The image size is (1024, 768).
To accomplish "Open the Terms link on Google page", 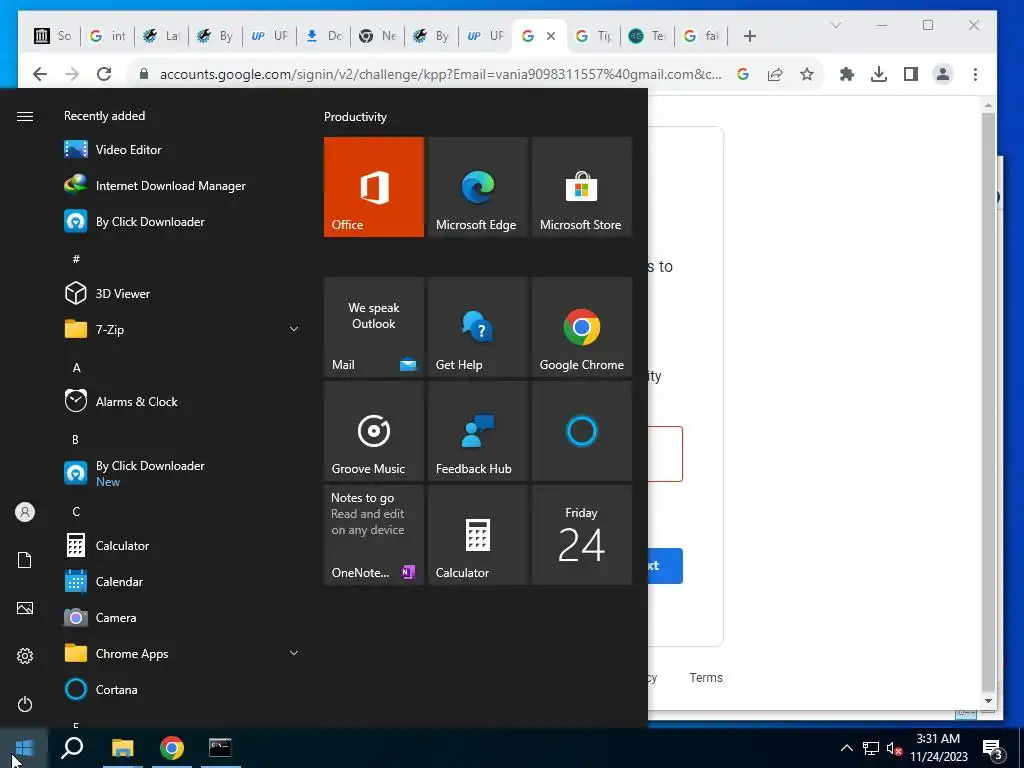I will (706, 678).
